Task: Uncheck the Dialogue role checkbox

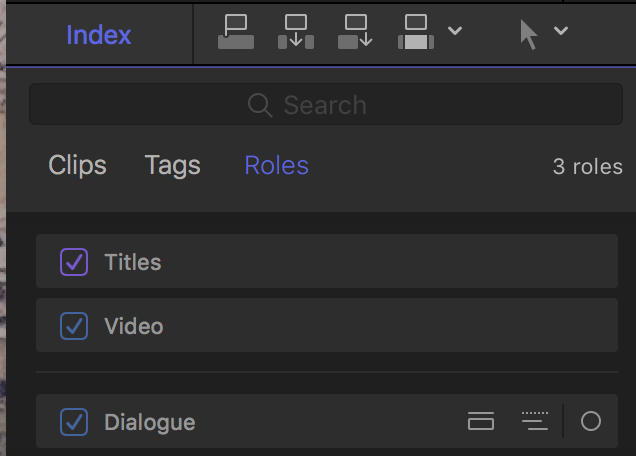Action: (x=74, y=422)
